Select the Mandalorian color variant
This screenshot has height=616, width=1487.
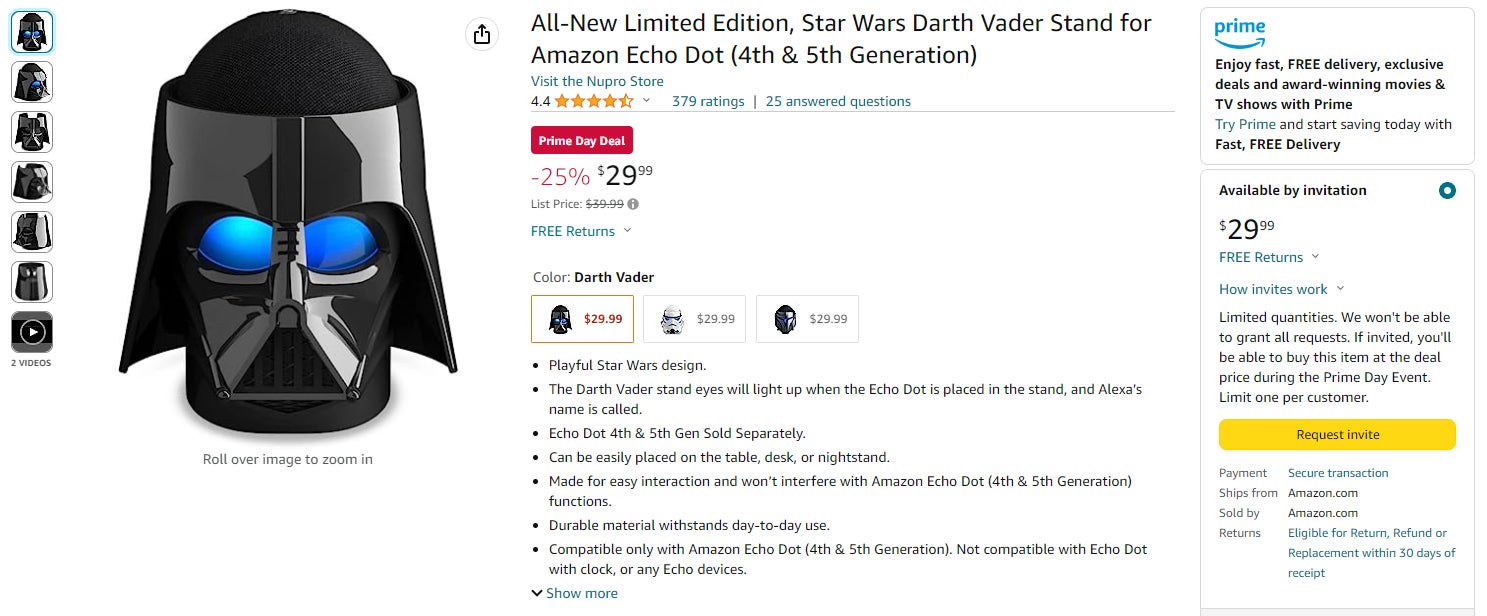(807, 318)
